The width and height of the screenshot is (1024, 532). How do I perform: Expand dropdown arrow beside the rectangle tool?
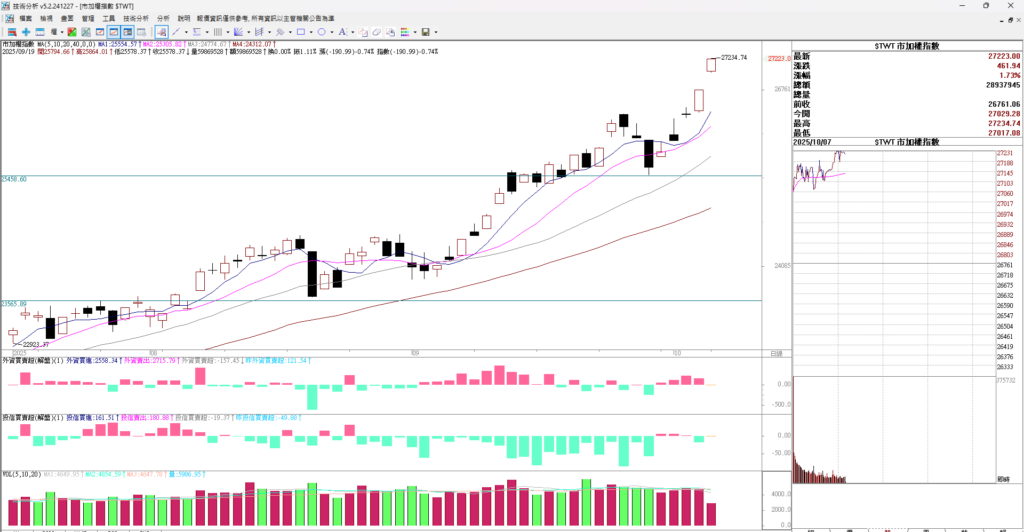point(311,32)
